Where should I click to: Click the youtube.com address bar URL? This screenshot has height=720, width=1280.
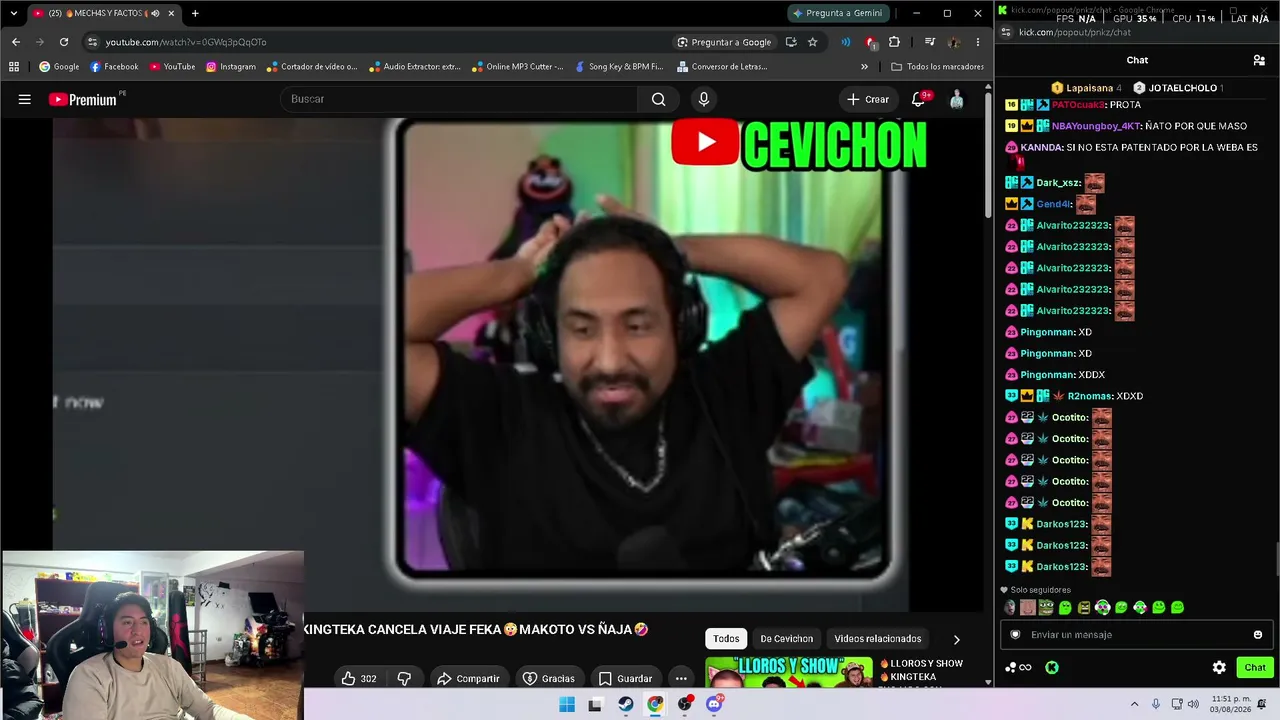pyautogui.click(x=186, y=42)
